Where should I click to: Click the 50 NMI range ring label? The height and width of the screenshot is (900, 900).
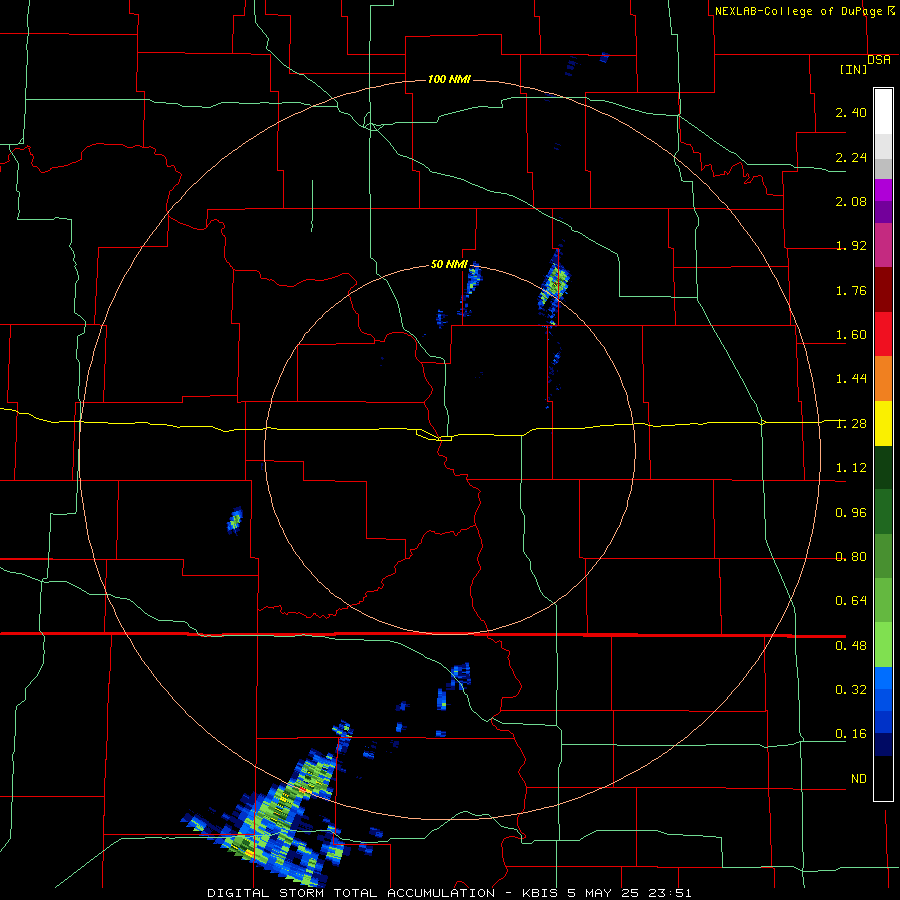pyautogui.click(x=449, y=264)
